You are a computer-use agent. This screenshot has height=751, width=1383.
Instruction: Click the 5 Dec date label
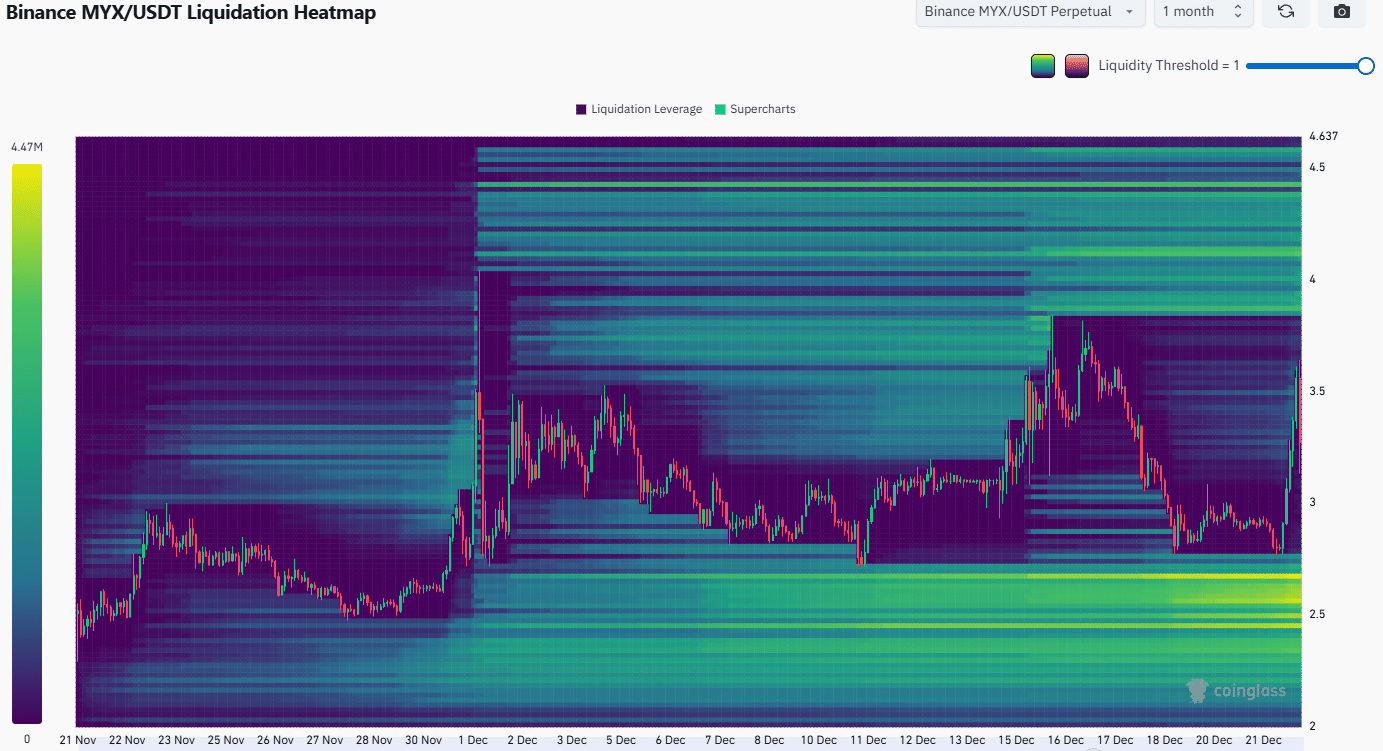click(x=621, y=741)
